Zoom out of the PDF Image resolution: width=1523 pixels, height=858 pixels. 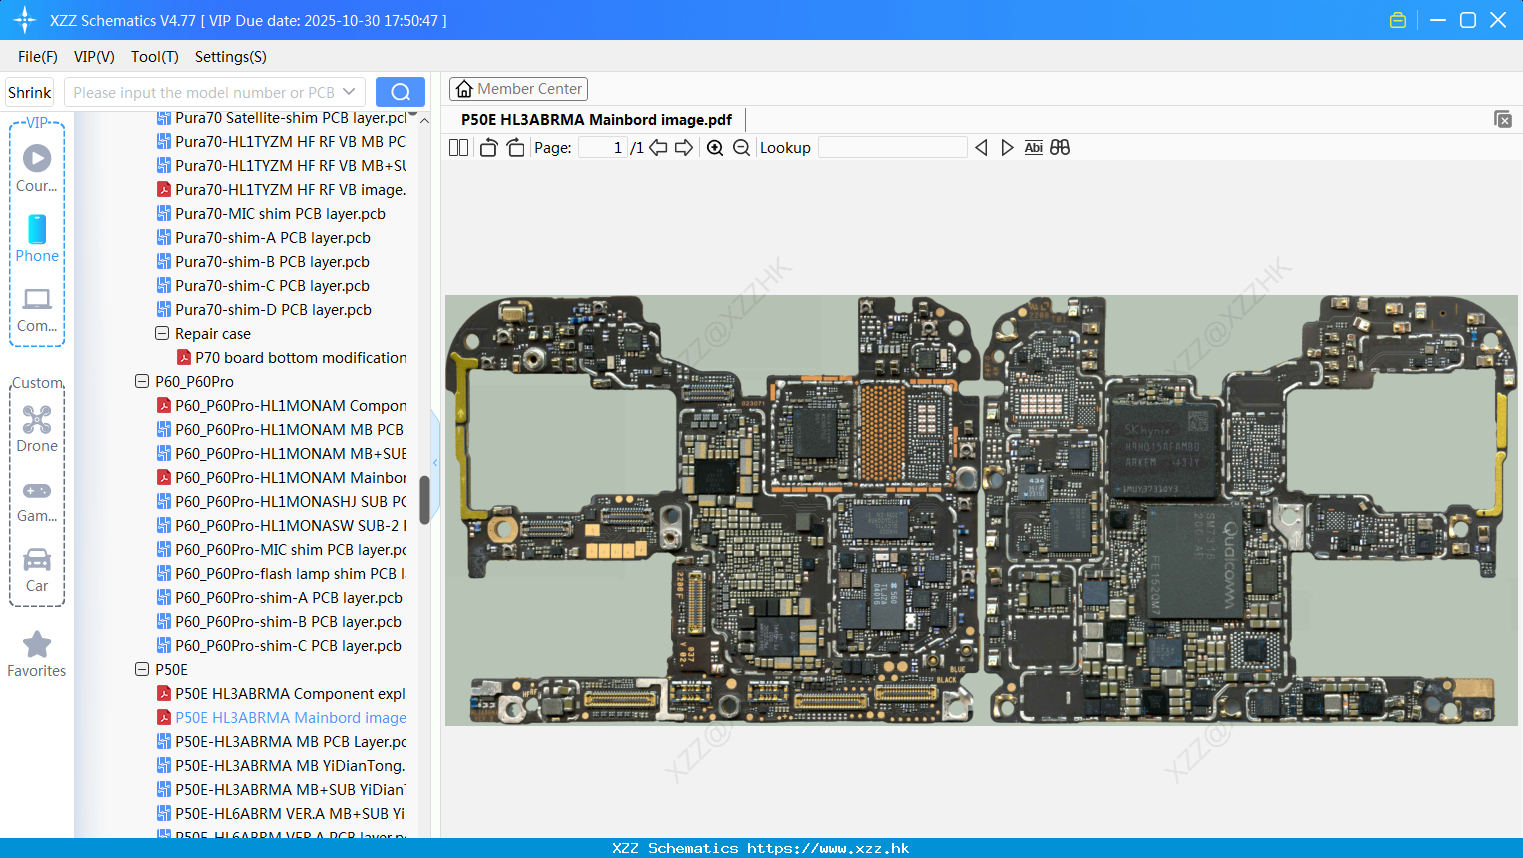tap(741, 148)
